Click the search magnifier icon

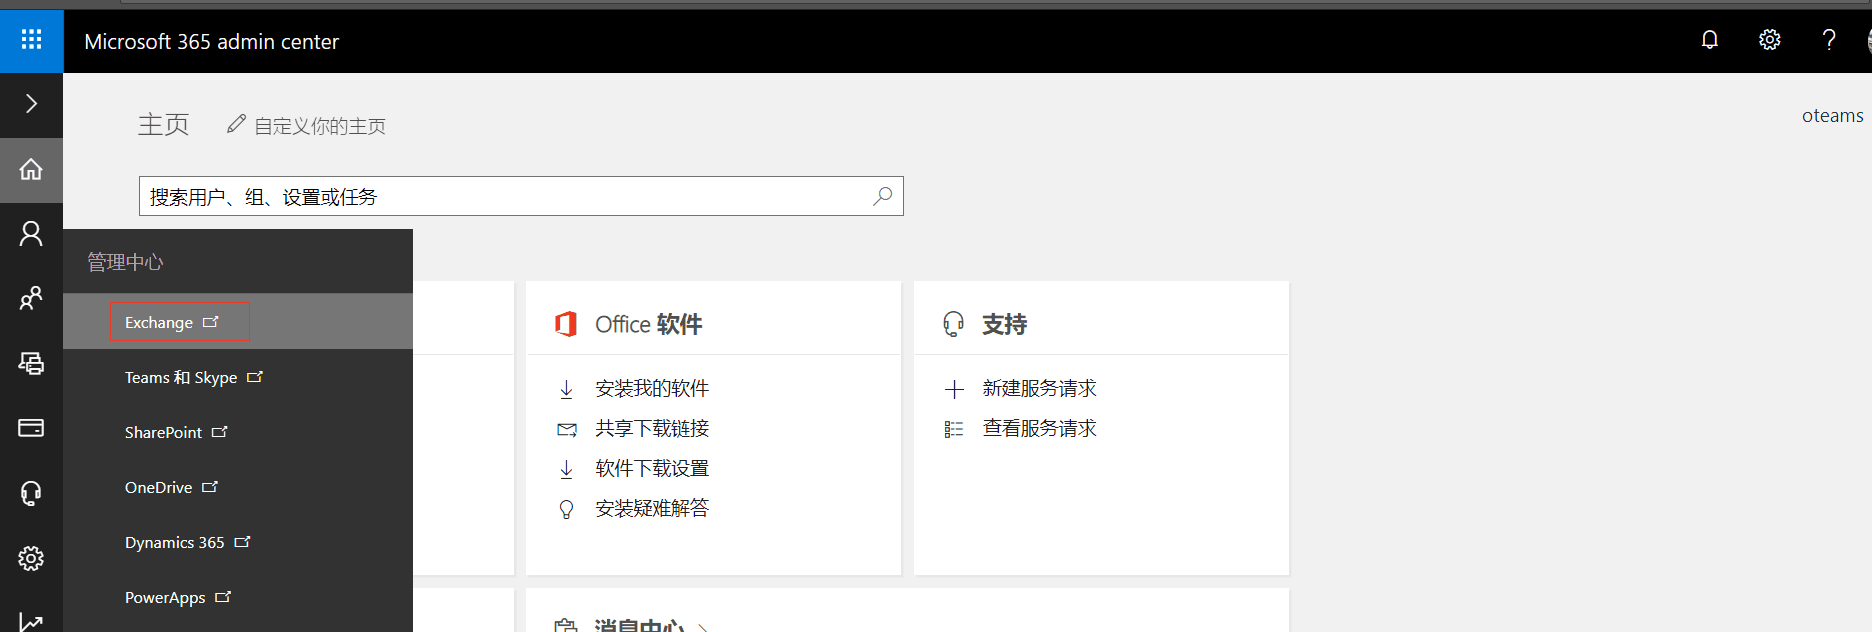[x=882, y=196]
